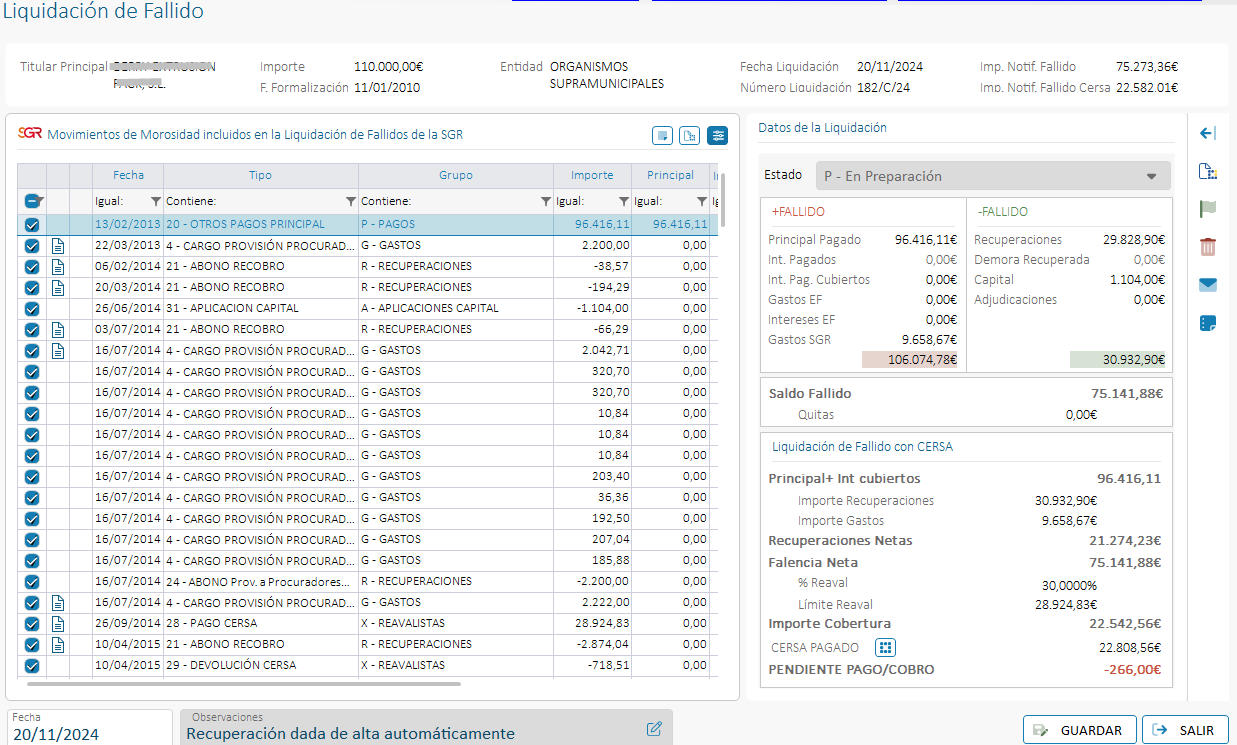This screenshot has width=1237, height=745.
Task: Sort by the Importe column header
Action: point(592,175)
